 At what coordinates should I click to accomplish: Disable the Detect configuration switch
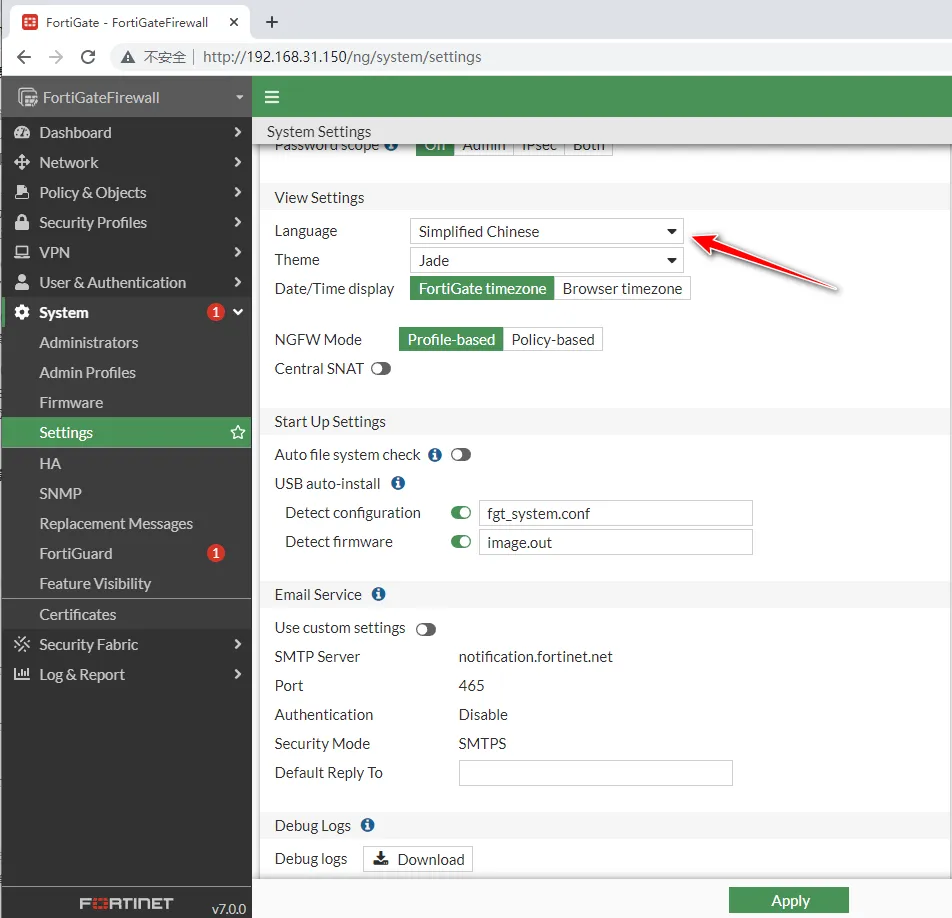click(x=461, y=513)
